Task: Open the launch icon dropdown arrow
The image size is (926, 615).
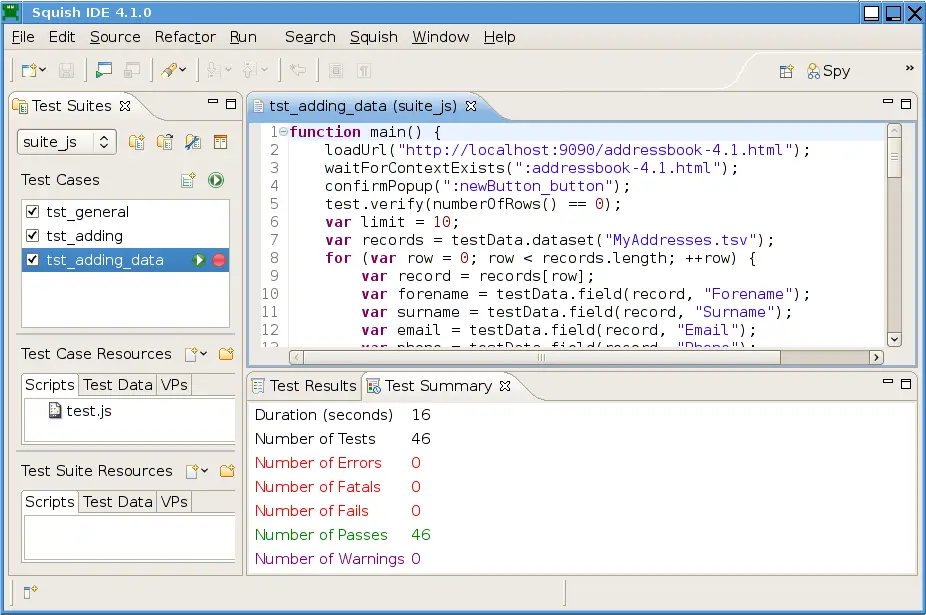Action: click(x=183, y=70)
